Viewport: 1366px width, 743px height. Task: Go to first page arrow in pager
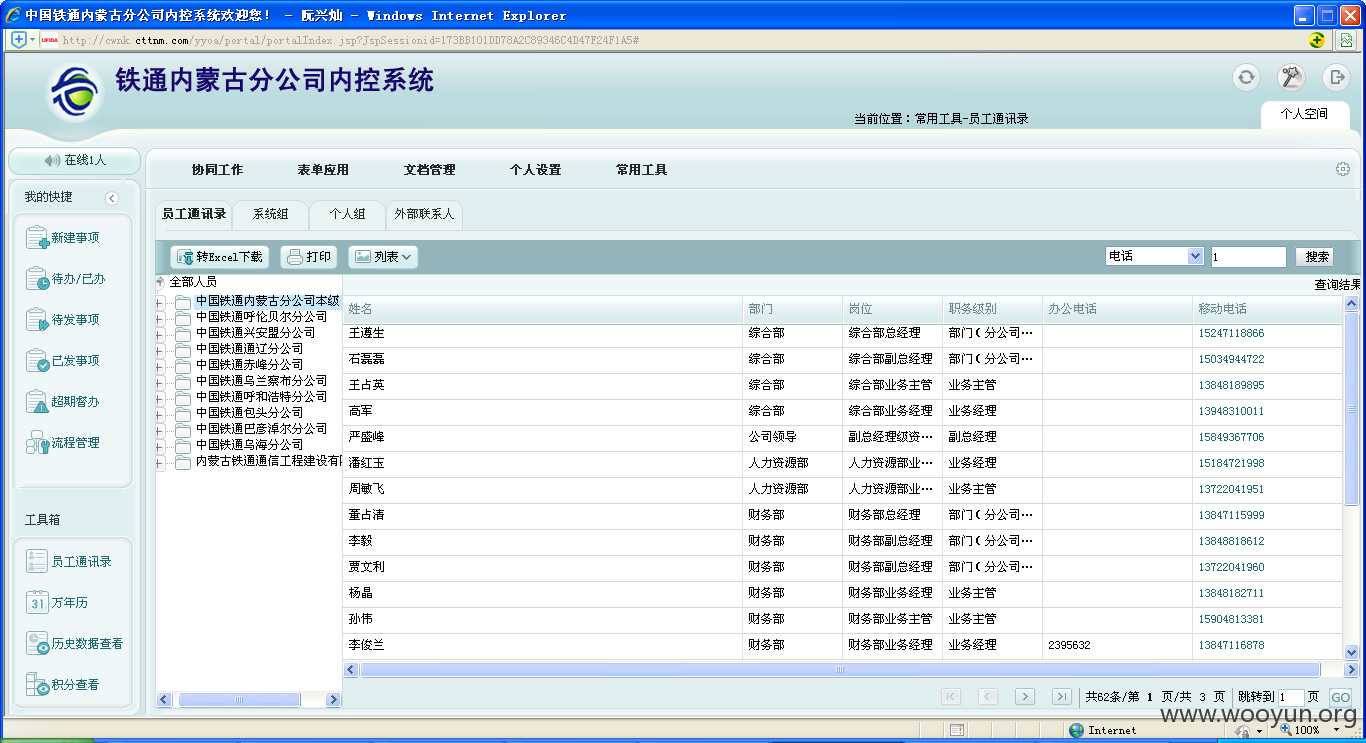951,696
